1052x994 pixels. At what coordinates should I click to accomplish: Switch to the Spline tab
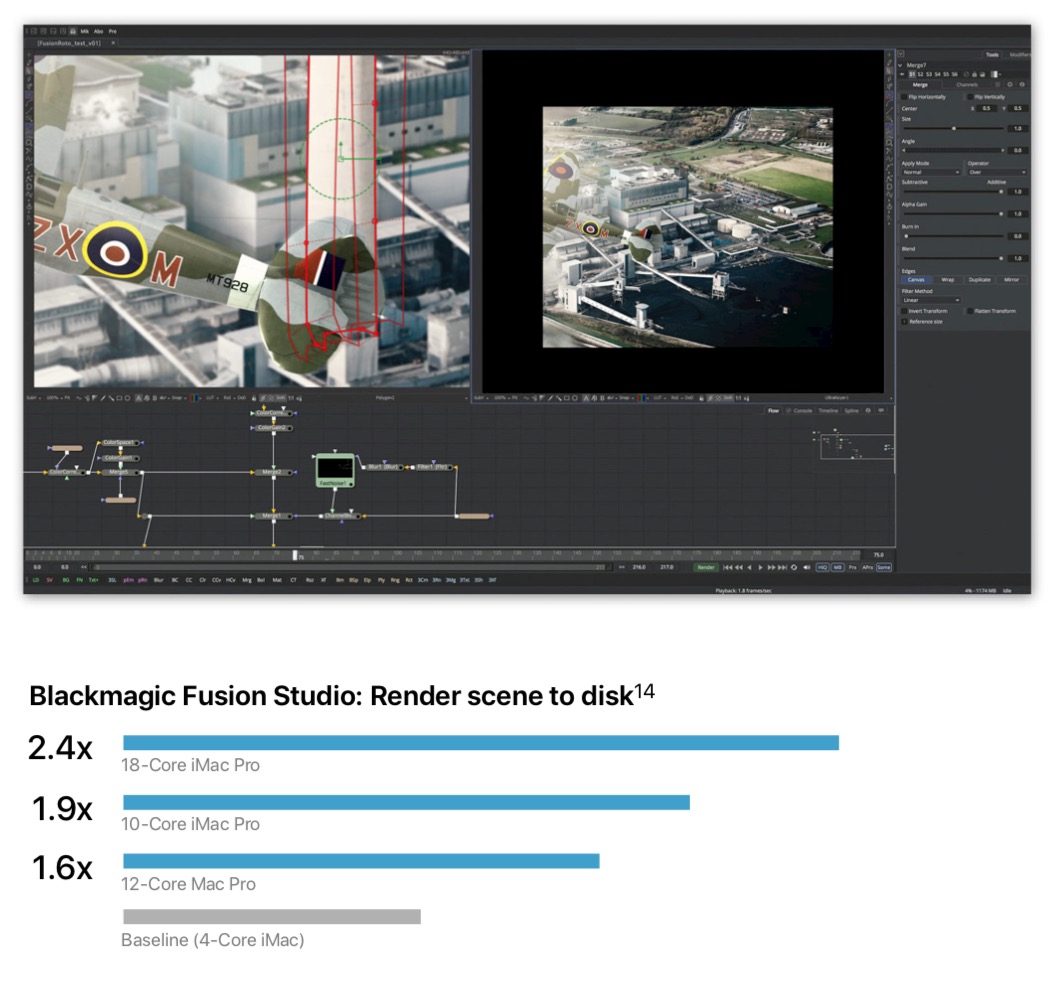coord(851,411)
